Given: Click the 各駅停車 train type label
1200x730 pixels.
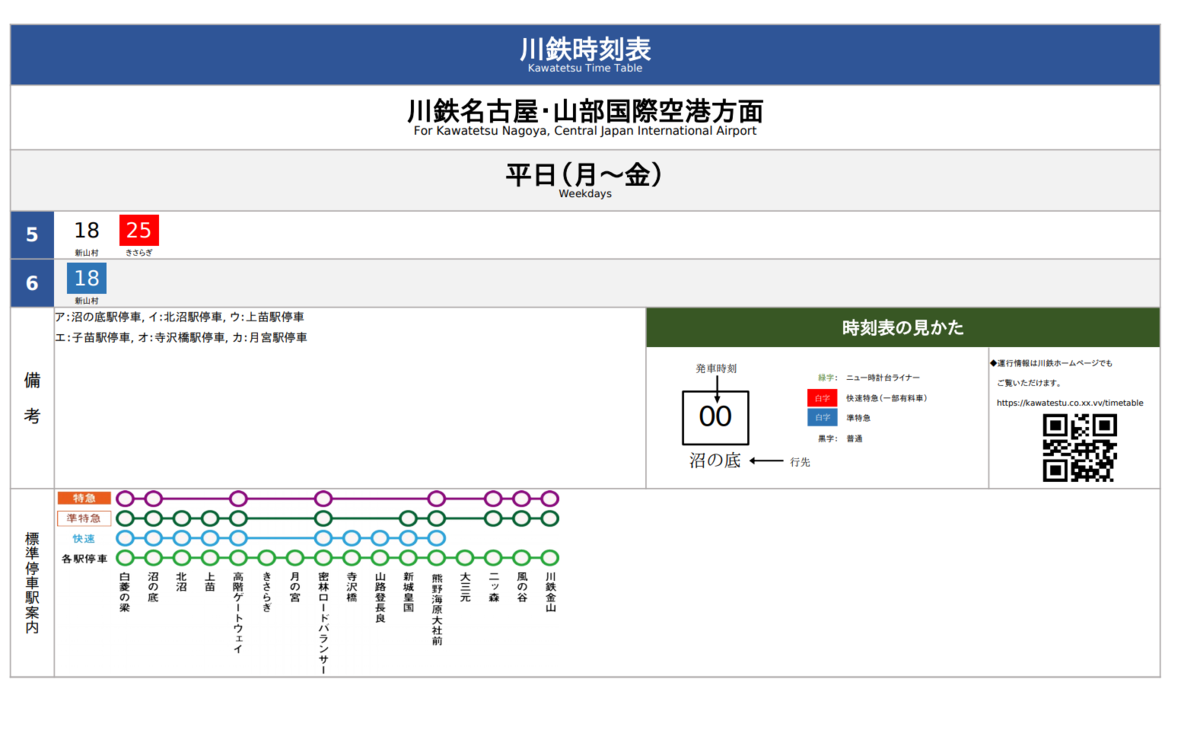Looking at the screenshot, I should coord(84,558).
